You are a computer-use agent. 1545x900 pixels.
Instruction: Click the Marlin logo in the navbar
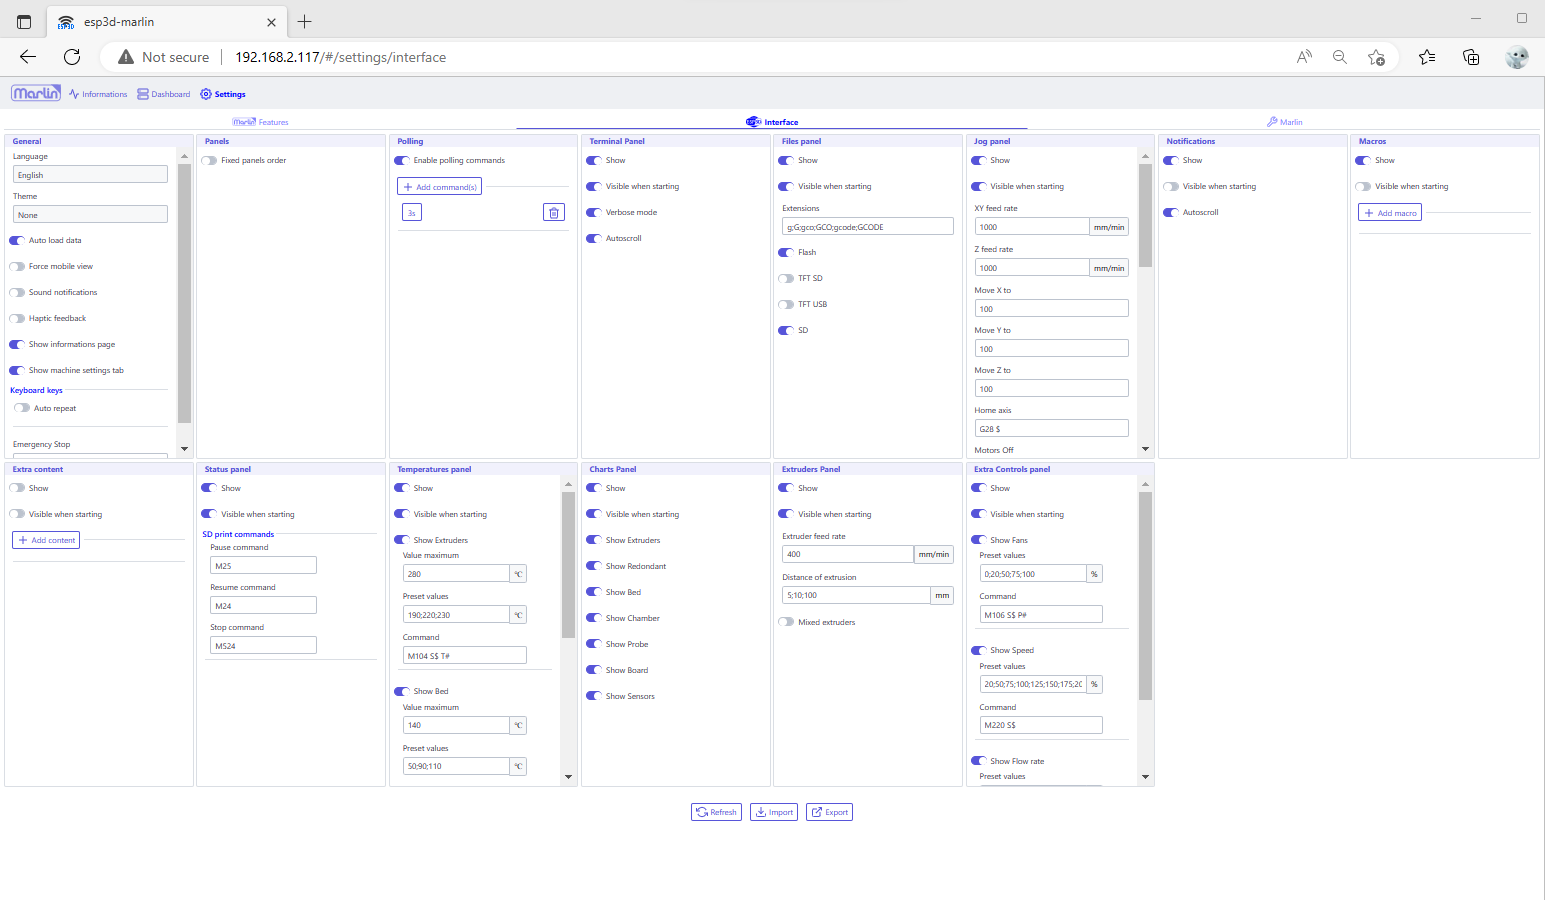(36, 93)
